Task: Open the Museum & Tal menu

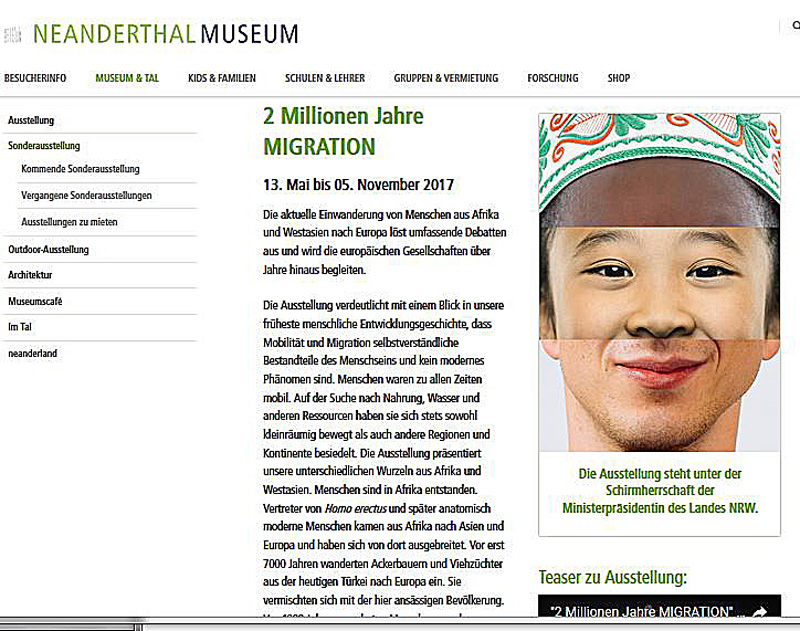Action: 127,78
